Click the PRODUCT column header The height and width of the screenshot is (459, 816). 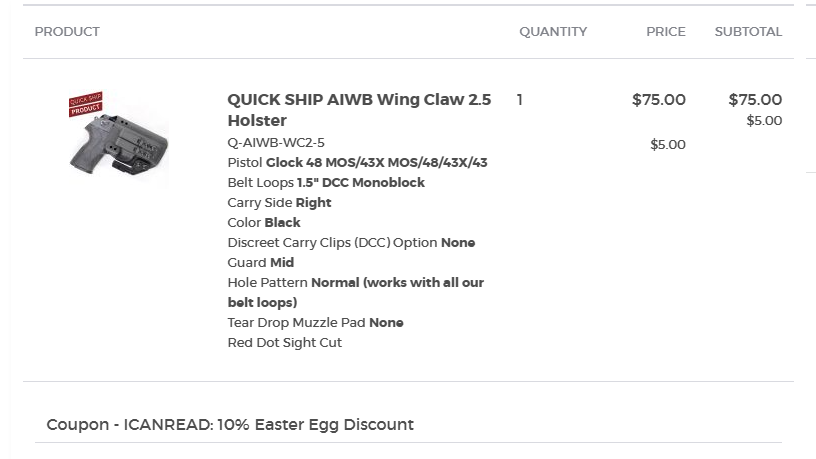(x=67, y=32)
